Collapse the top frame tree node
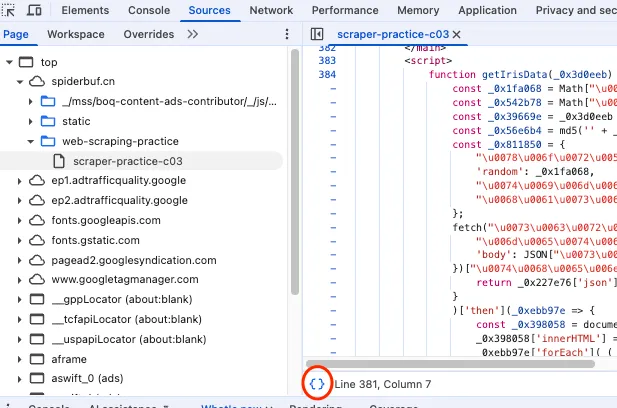Screen dimensions: 617x408 coord(9,62)
